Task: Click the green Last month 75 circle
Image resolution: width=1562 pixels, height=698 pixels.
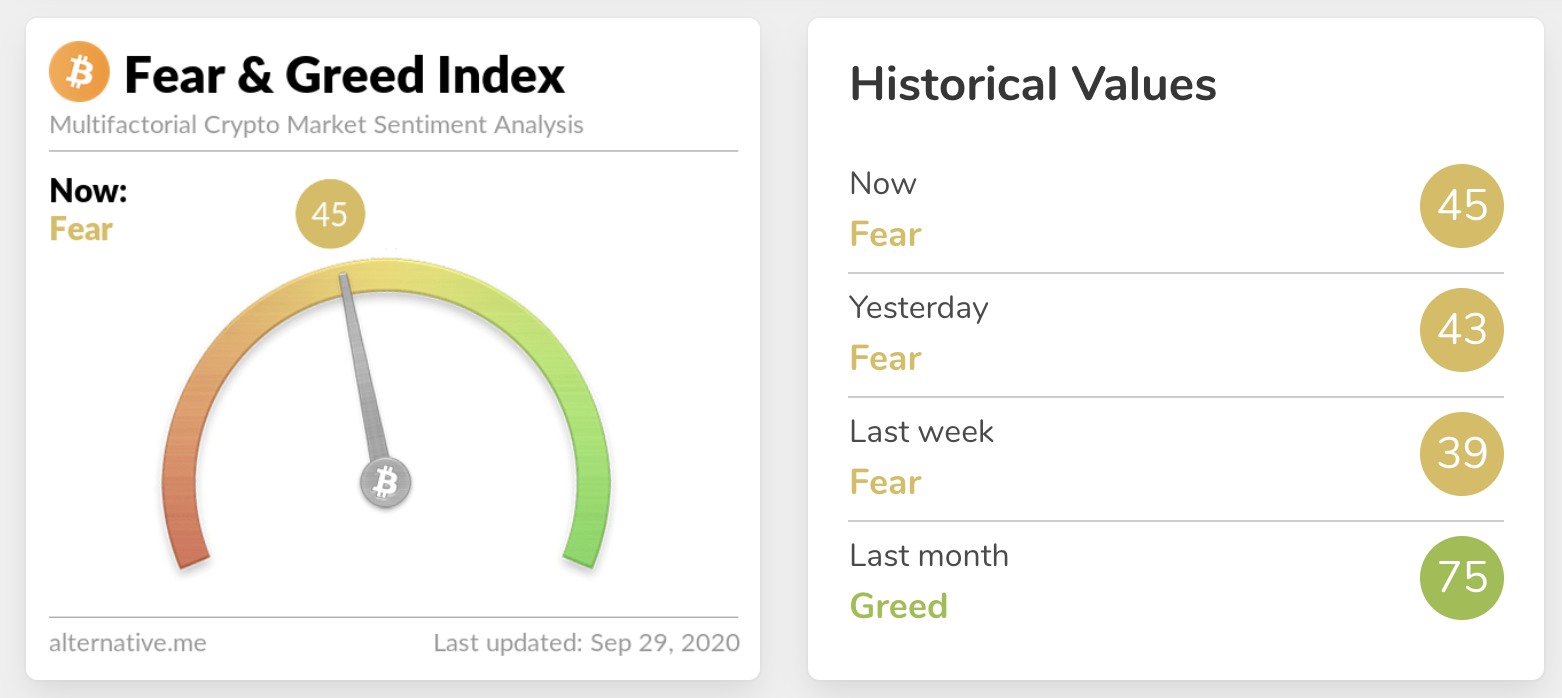Action: (1462, 578)
